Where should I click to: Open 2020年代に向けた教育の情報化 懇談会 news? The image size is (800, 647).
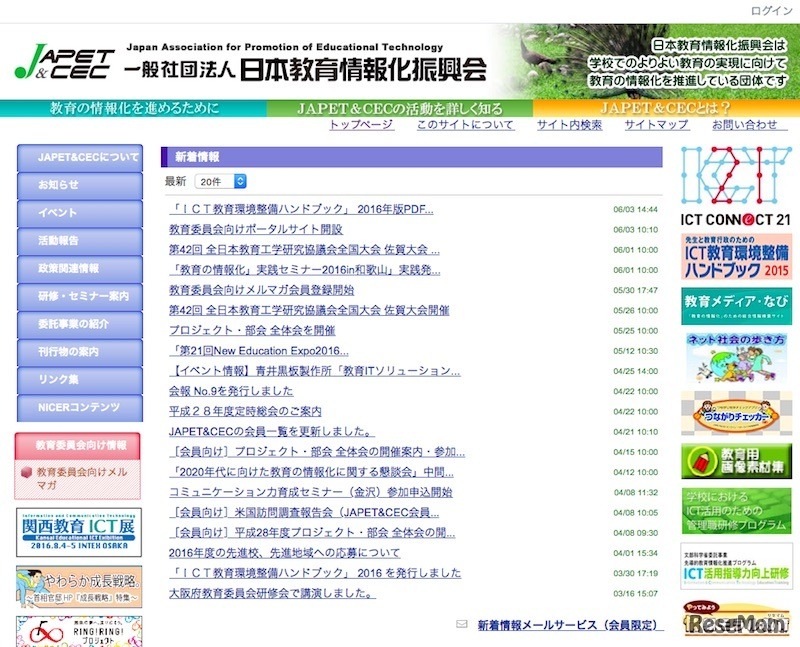[311, 472]
